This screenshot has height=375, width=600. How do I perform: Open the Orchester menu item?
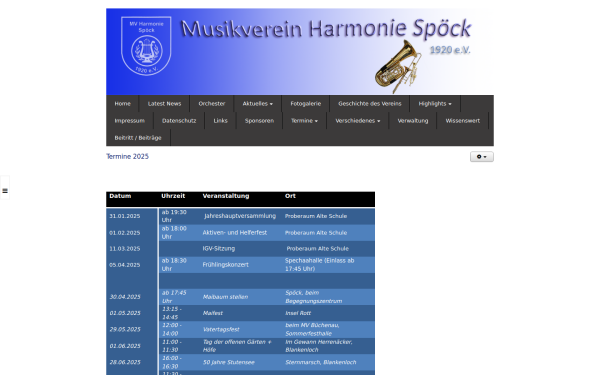coord(212,104)
